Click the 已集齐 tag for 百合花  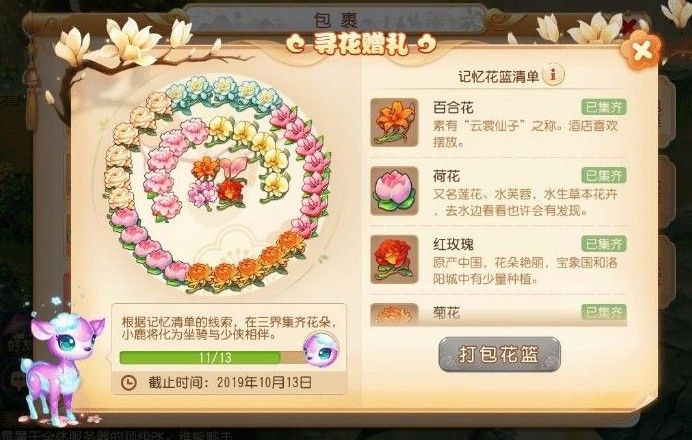604,107
